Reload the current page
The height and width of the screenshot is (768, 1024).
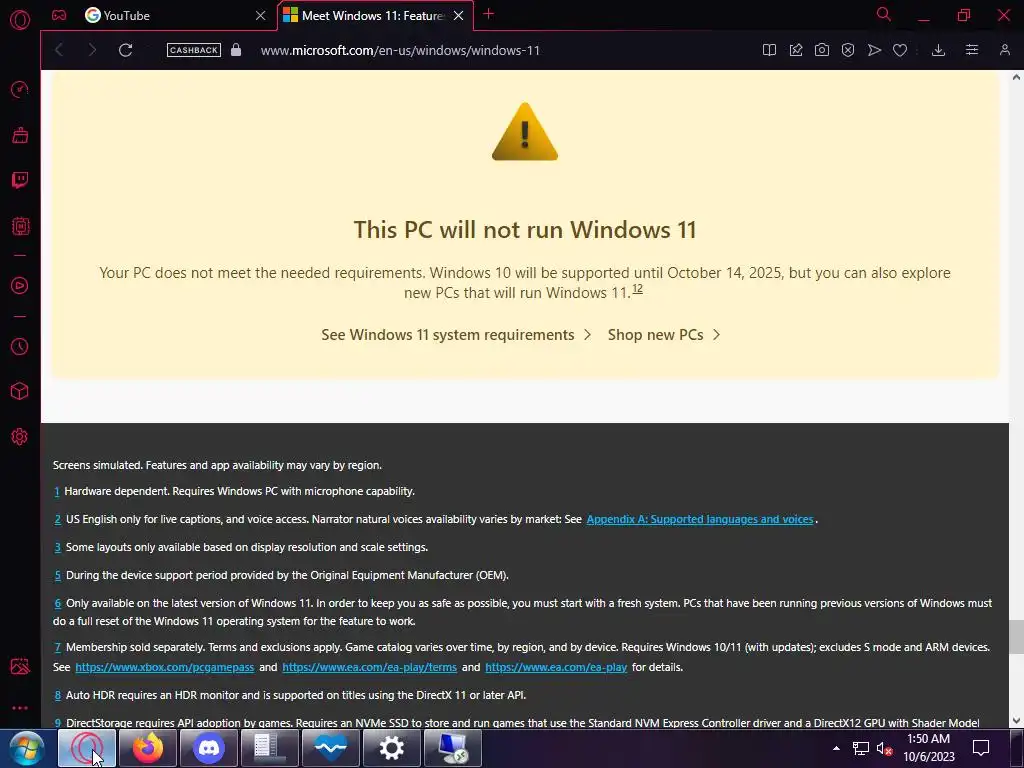[x=125, y=50]
